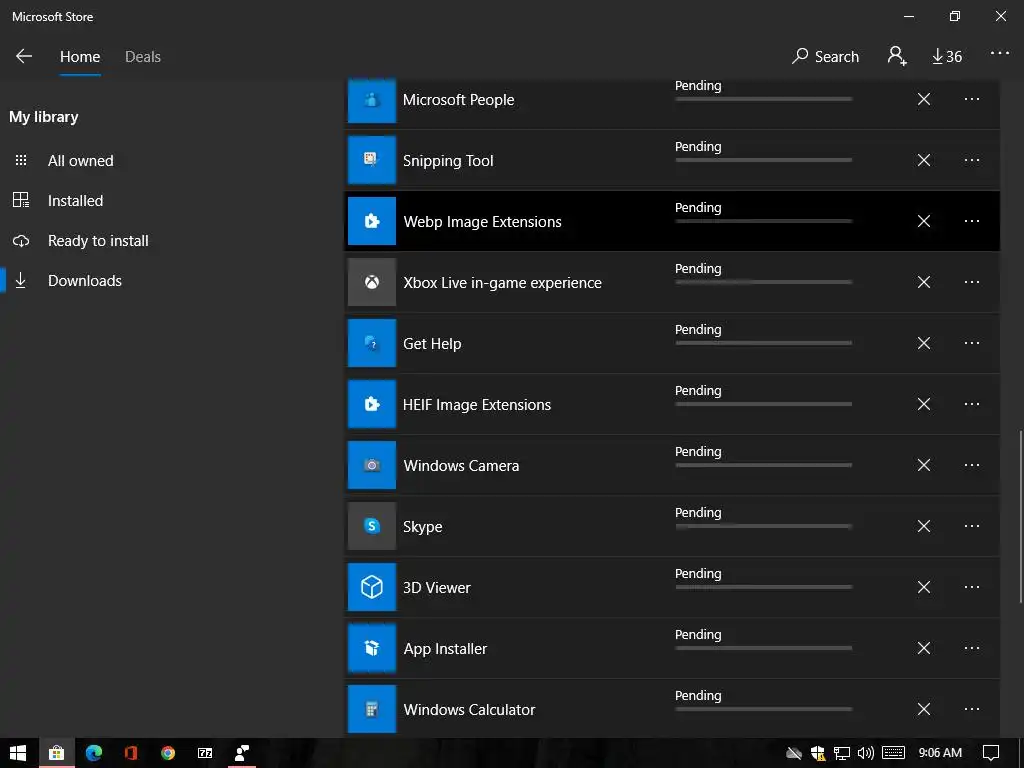Open the See more menu in header
The image size is (1024, 768).
[x=1000, y=53]
